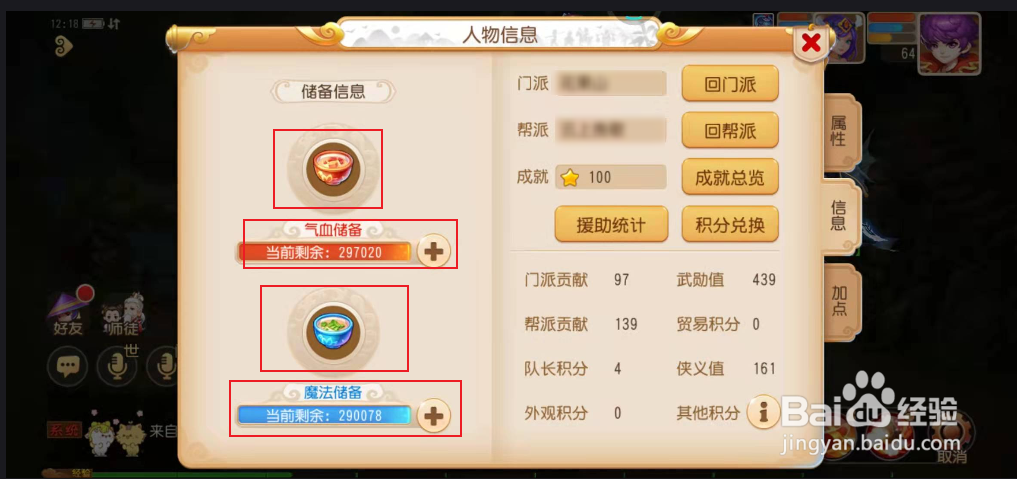Add to 气血储备 with plus button
1017x479 pixels.
coord(433,251)
